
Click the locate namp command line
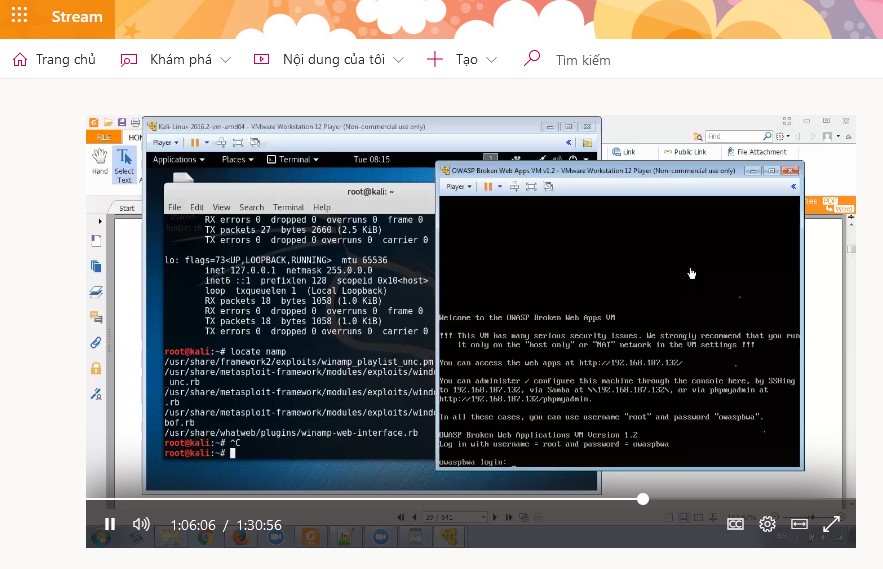tap(225, 352)
